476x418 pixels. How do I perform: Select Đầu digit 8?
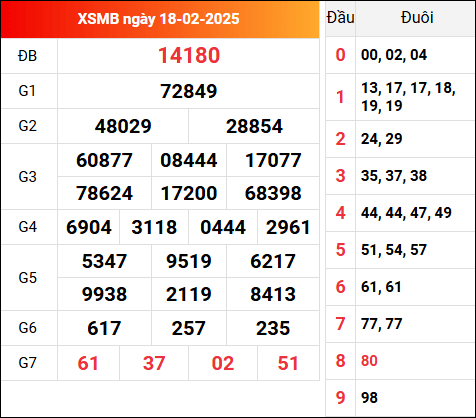click(x=340, y=361)
